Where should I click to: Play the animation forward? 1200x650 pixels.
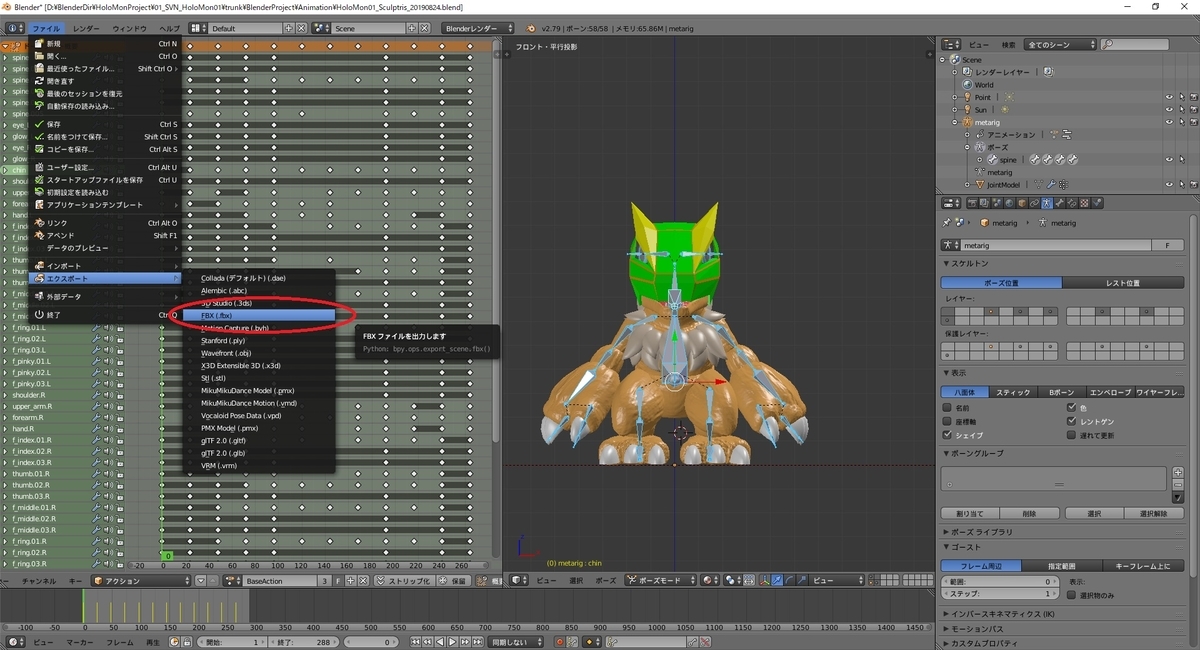tap(452, 641)
